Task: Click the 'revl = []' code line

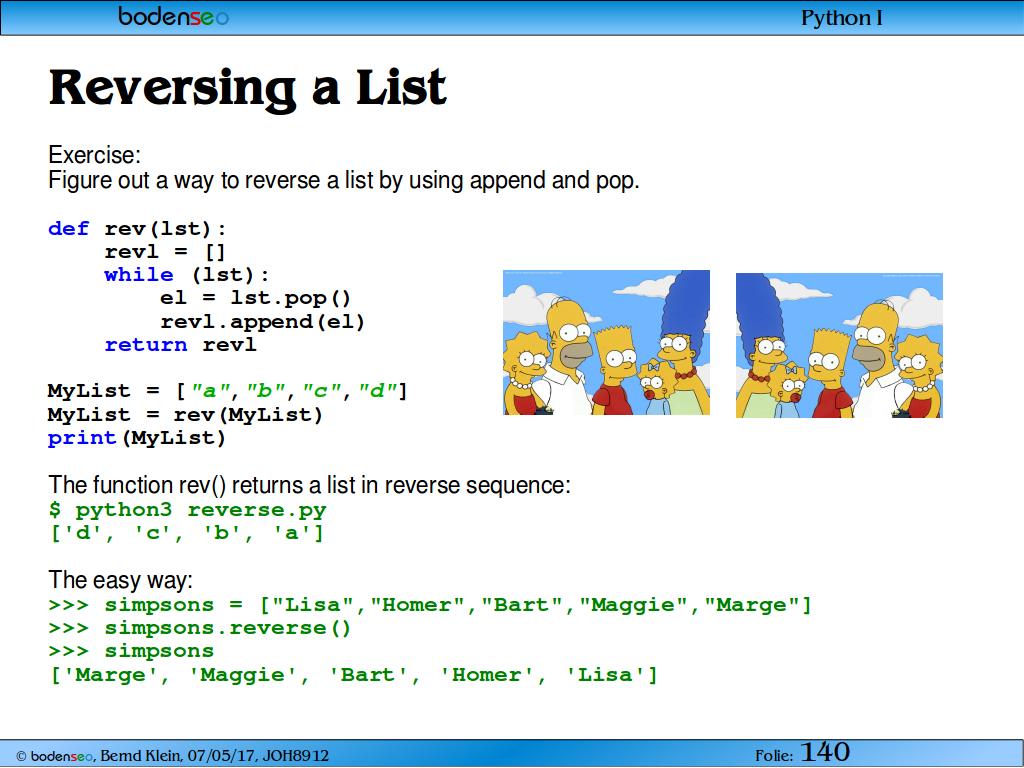Action: tap(165, 251)
